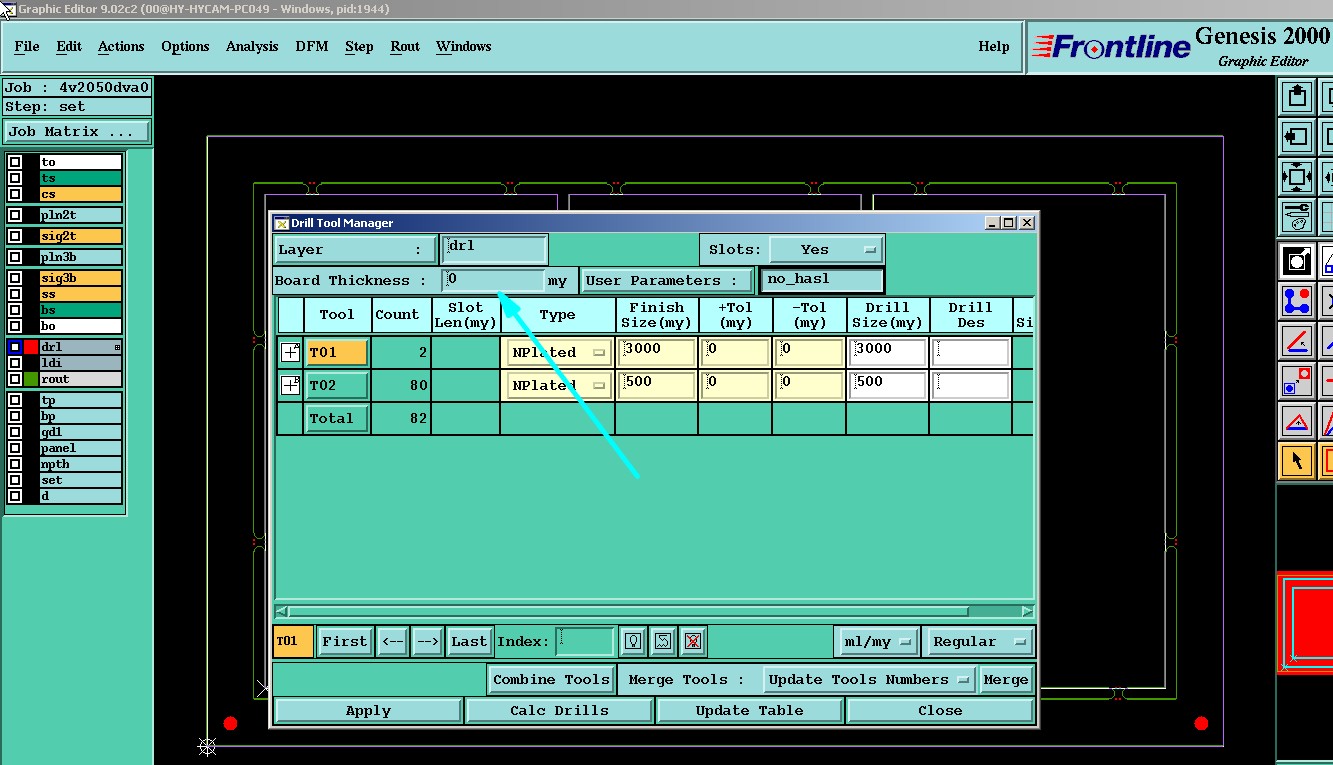Click the Calc Drills button
Image resolution: width=1333 pixels, height=765 pixels.
pyautogui.click(x=559, y=710)
